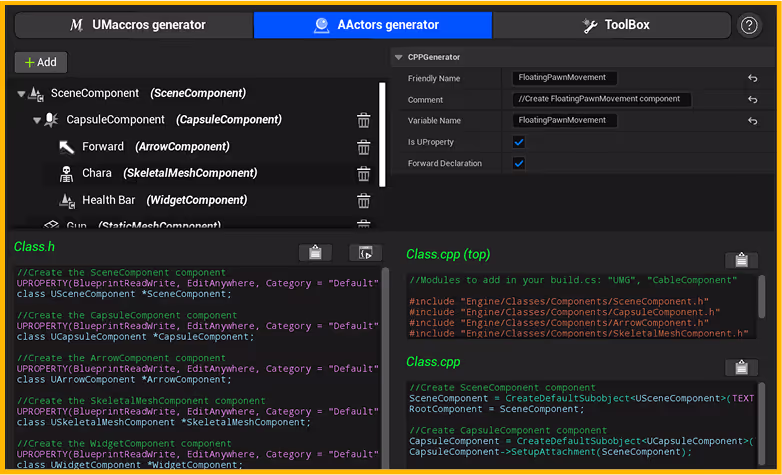
Task: Open the help question mark button
Action: tap(749, 25)
